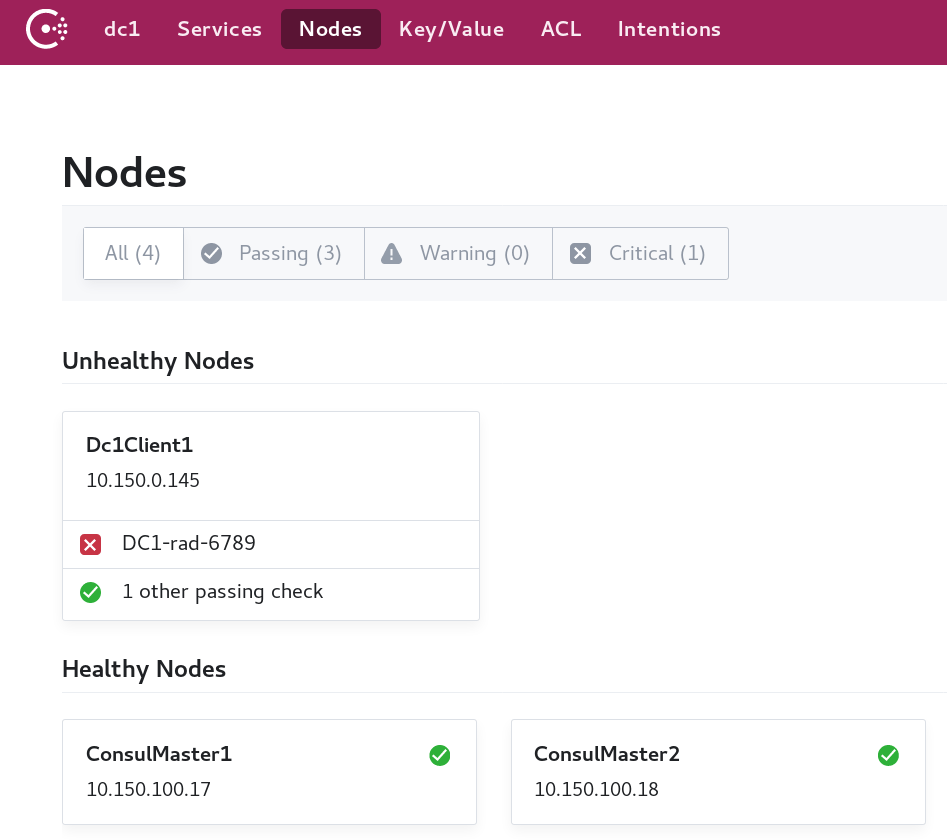The width and height of the screenshot is (947, 840).
Task: Click the green passing check icon on Dc1Client1
Action: (x=90, y=592)
